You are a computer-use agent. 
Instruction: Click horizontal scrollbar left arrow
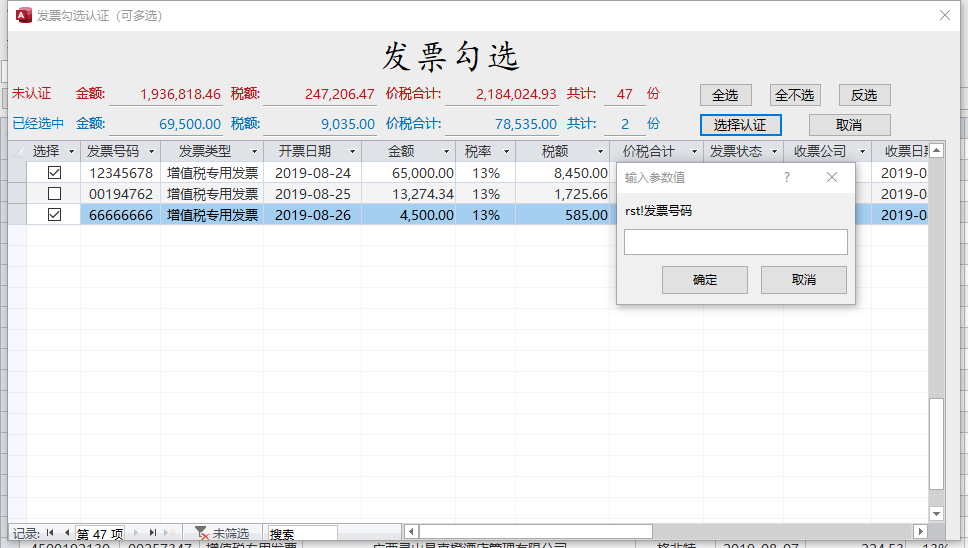tap(411, 531)
